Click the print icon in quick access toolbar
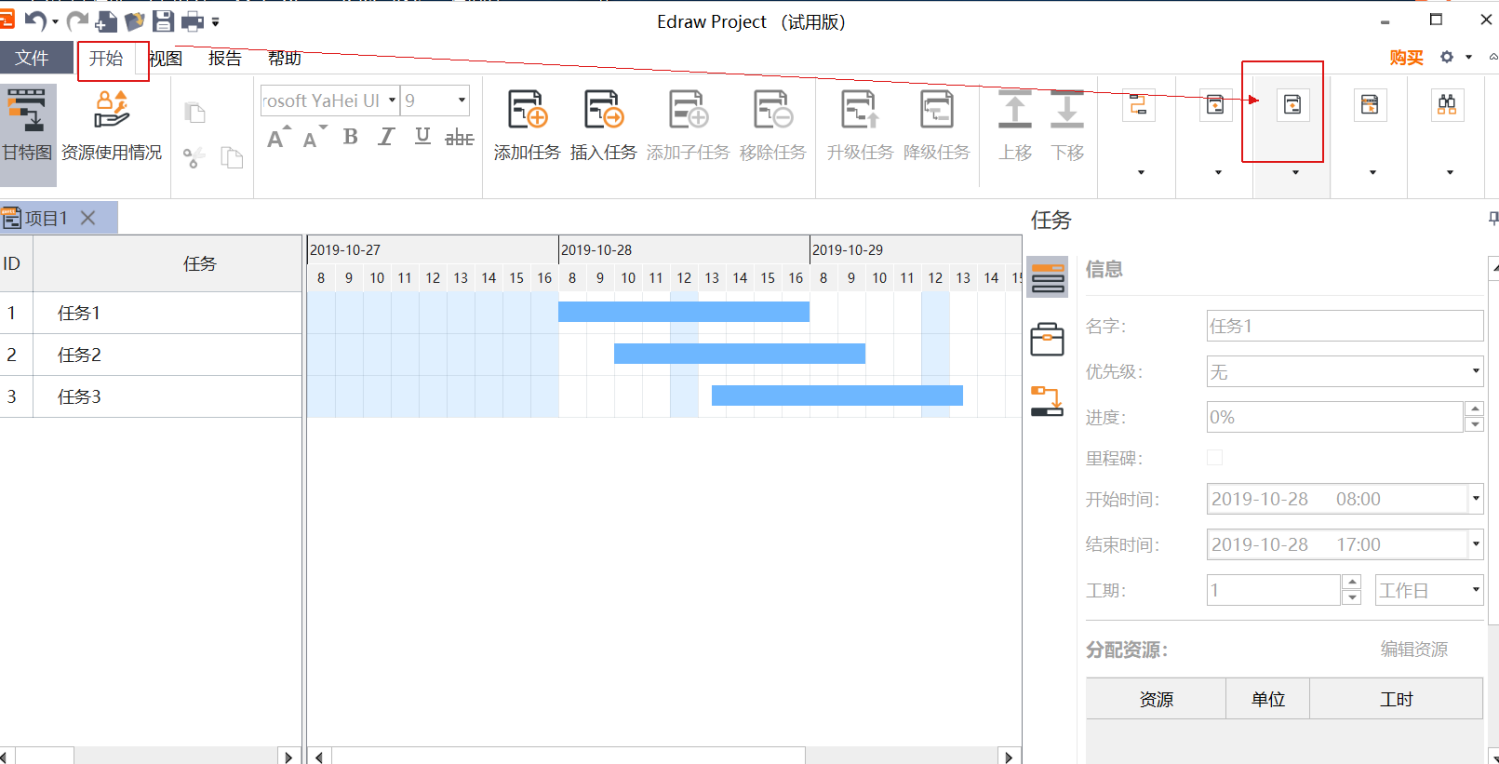Screen dimensions: 1499x764 click(x=193, y=20)
